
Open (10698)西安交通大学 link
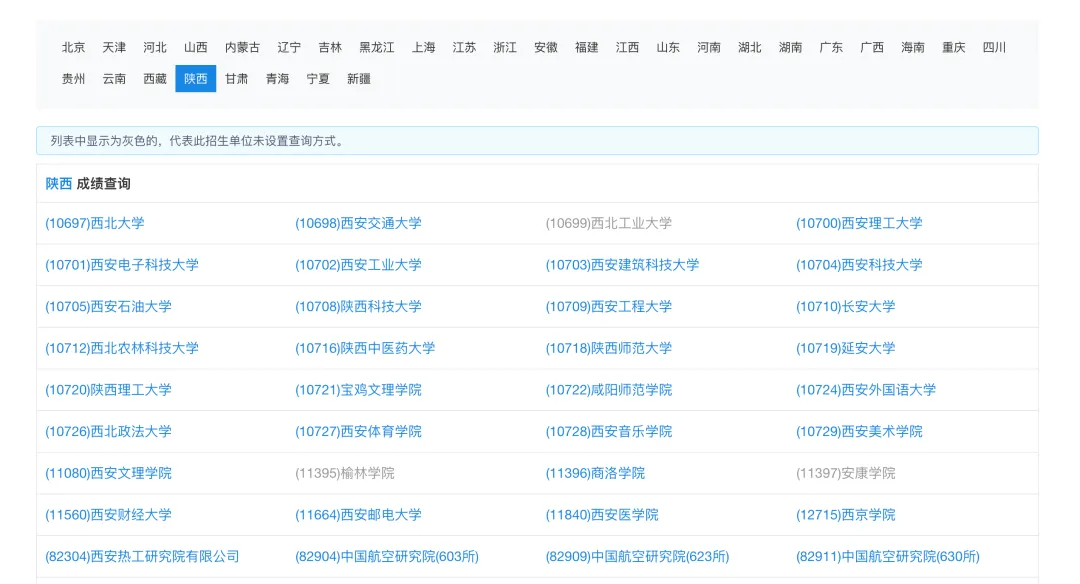click(358, 223)
